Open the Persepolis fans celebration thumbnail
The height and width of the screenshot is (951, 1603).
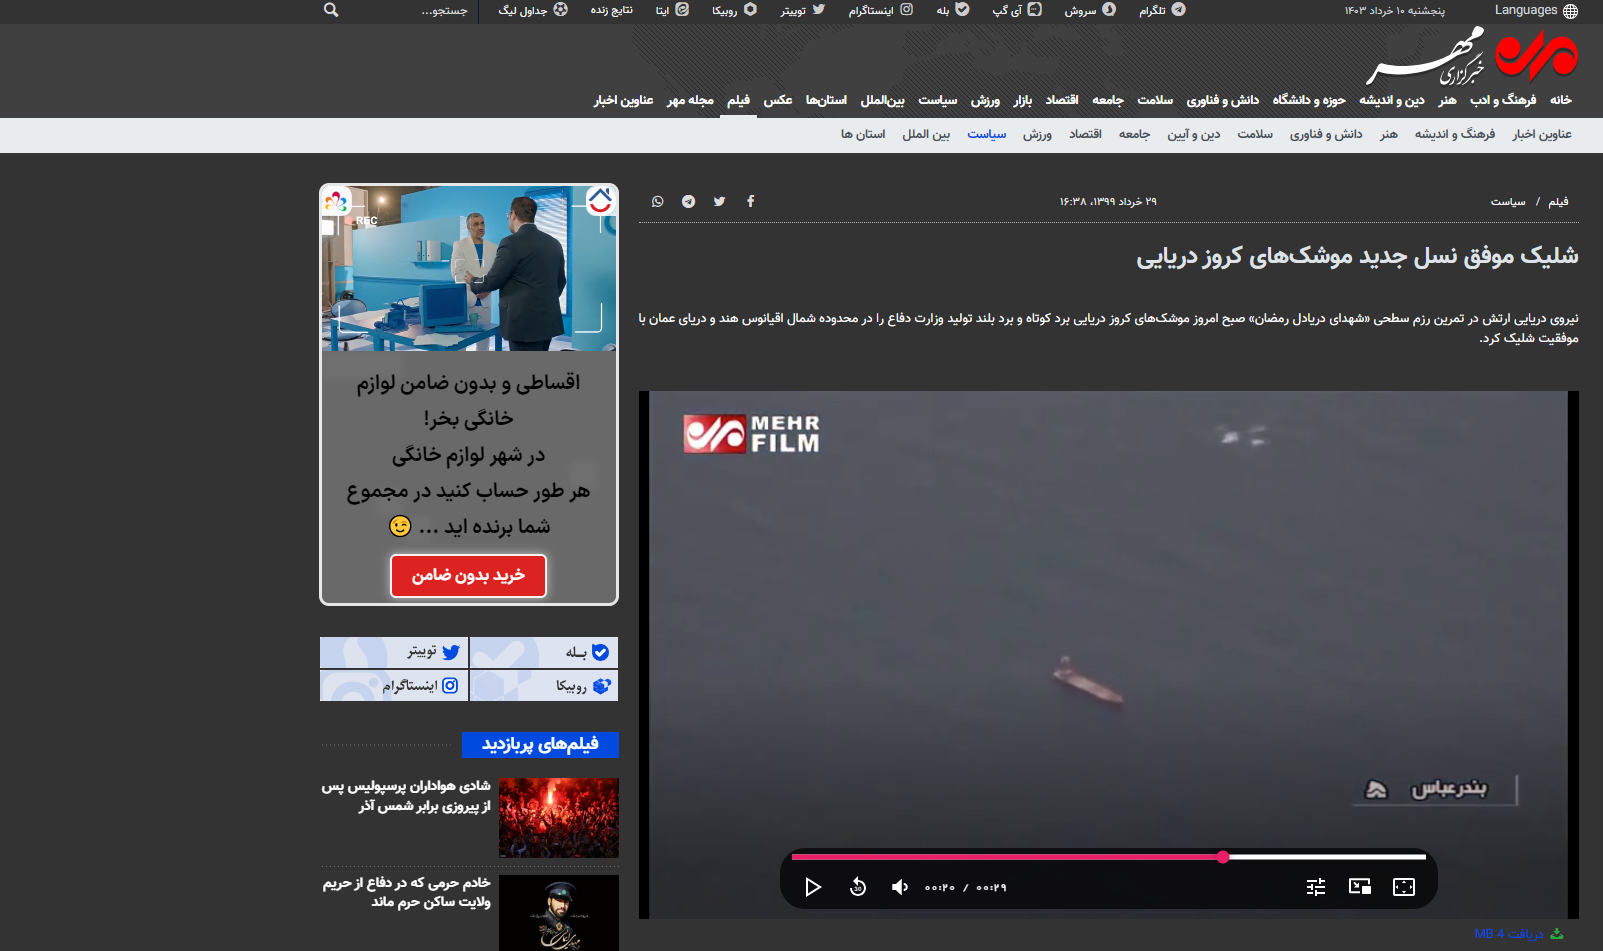coord(558,817)
